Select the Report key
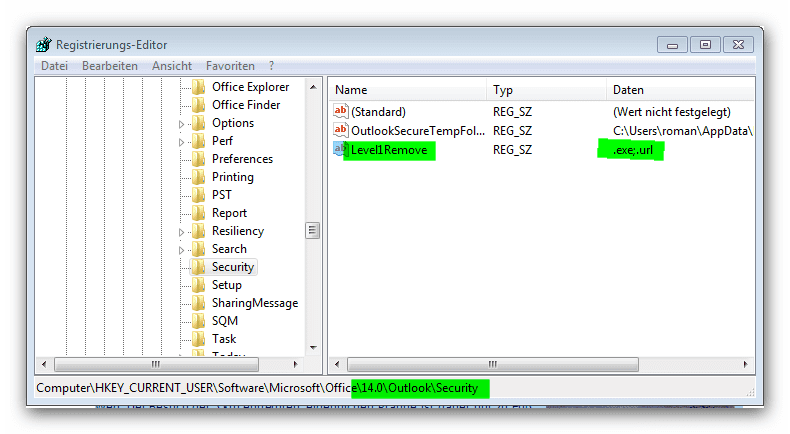 click(x=229, y=213)
